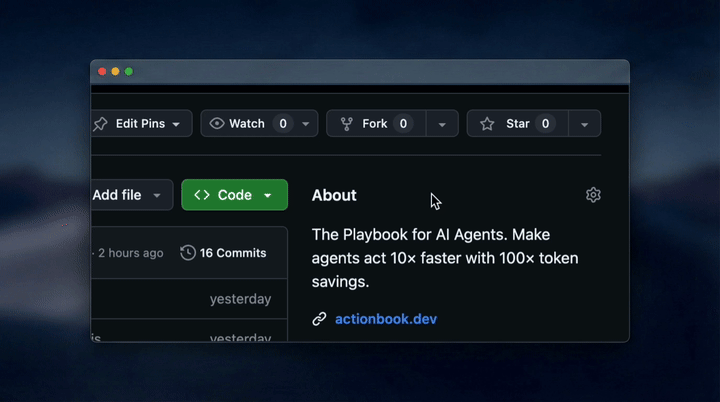Expand the dropdown arrow next to Fork

442,124
